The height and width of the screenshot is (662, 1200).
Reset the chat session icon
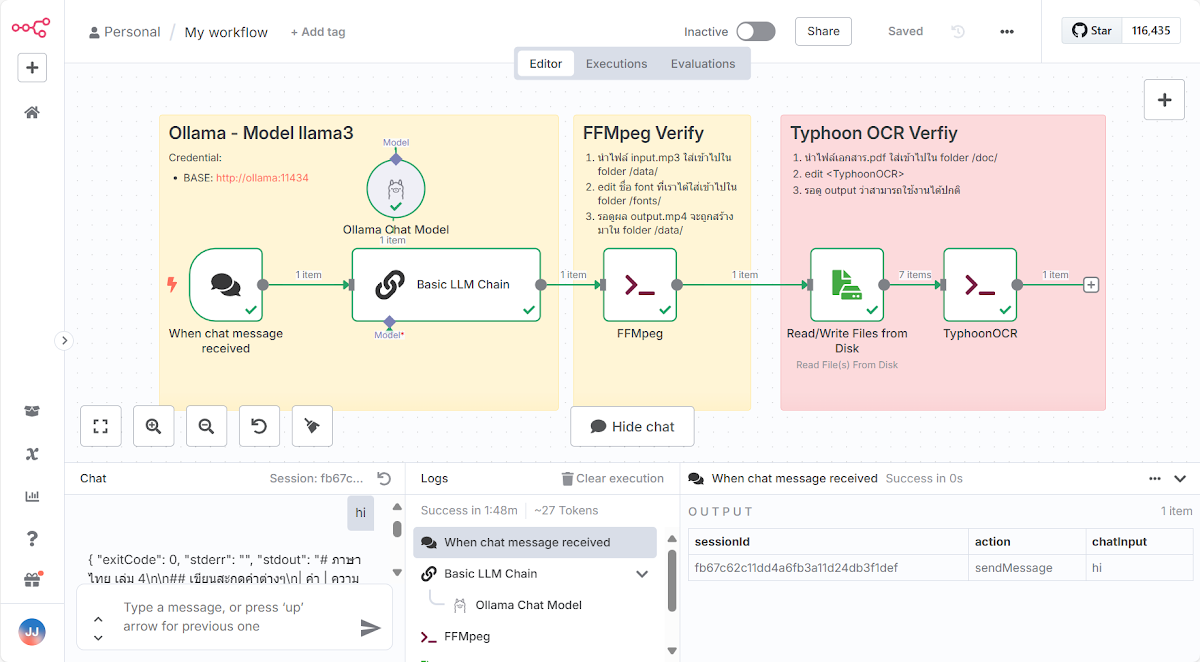coord(384,479)
